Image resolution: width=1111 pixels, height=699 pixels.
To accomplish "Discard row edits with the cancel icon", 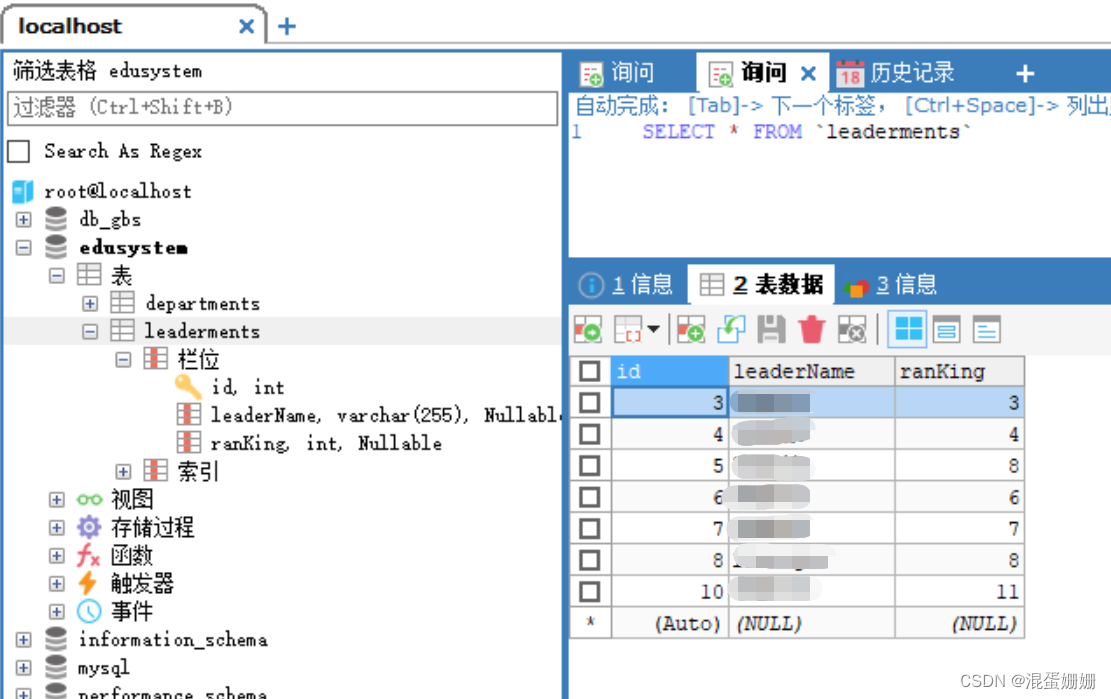I will point(853,329).
